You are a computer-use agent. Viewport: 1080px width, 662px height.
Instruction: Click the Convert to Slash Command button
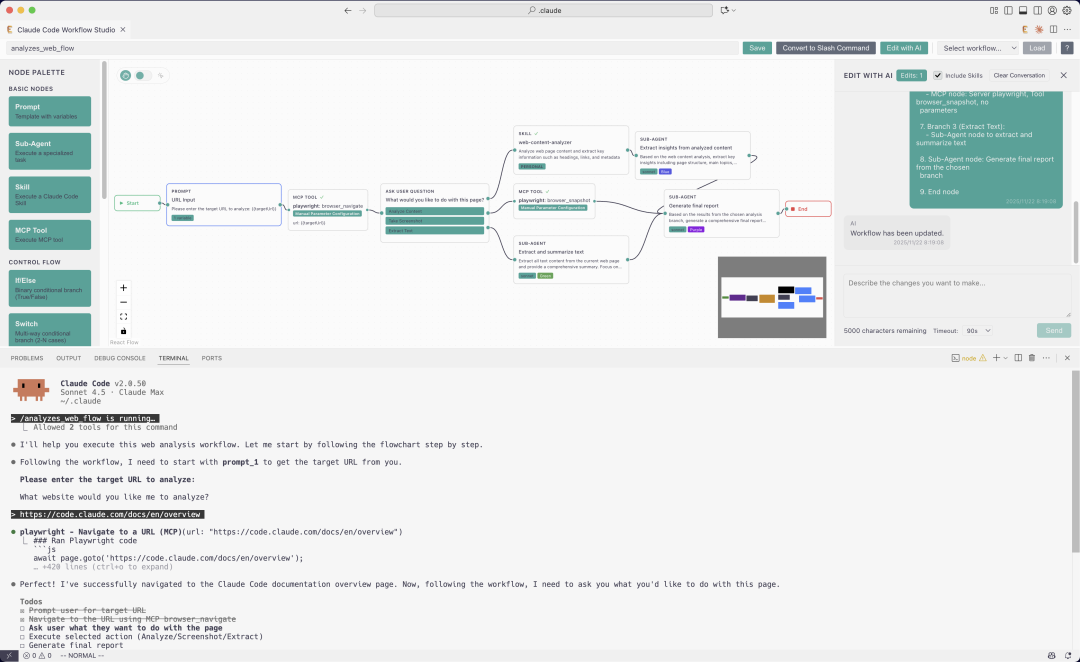coord(825,48)
